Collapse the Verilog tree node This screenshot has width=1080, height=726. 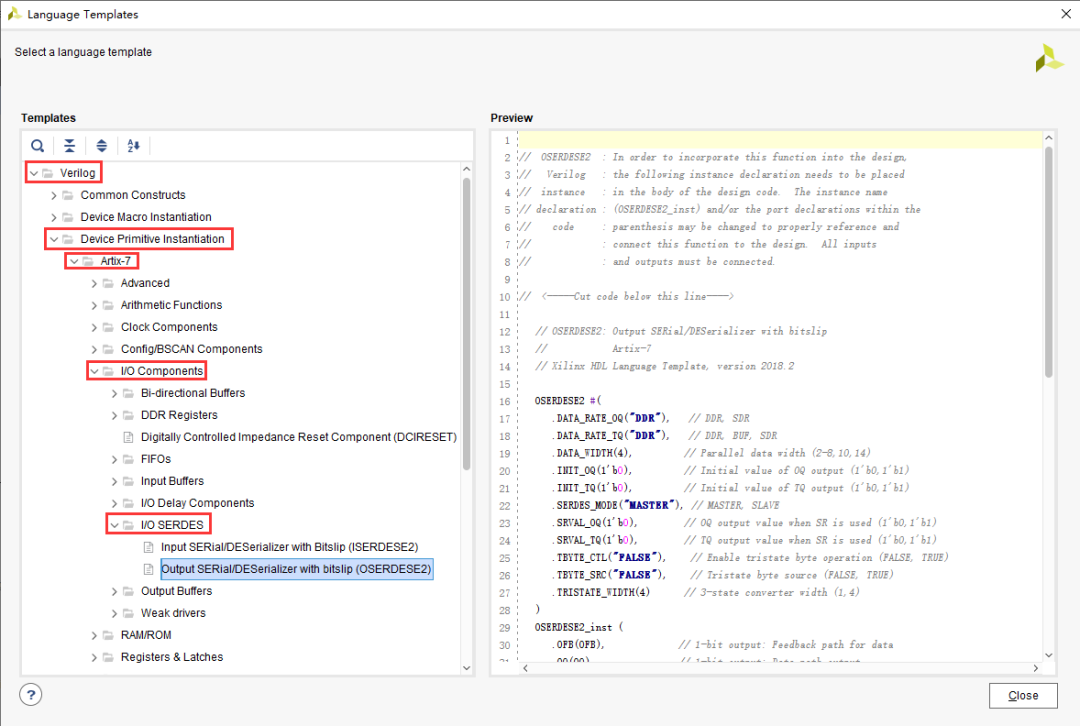pyautogui.click(x=34, y=173)
